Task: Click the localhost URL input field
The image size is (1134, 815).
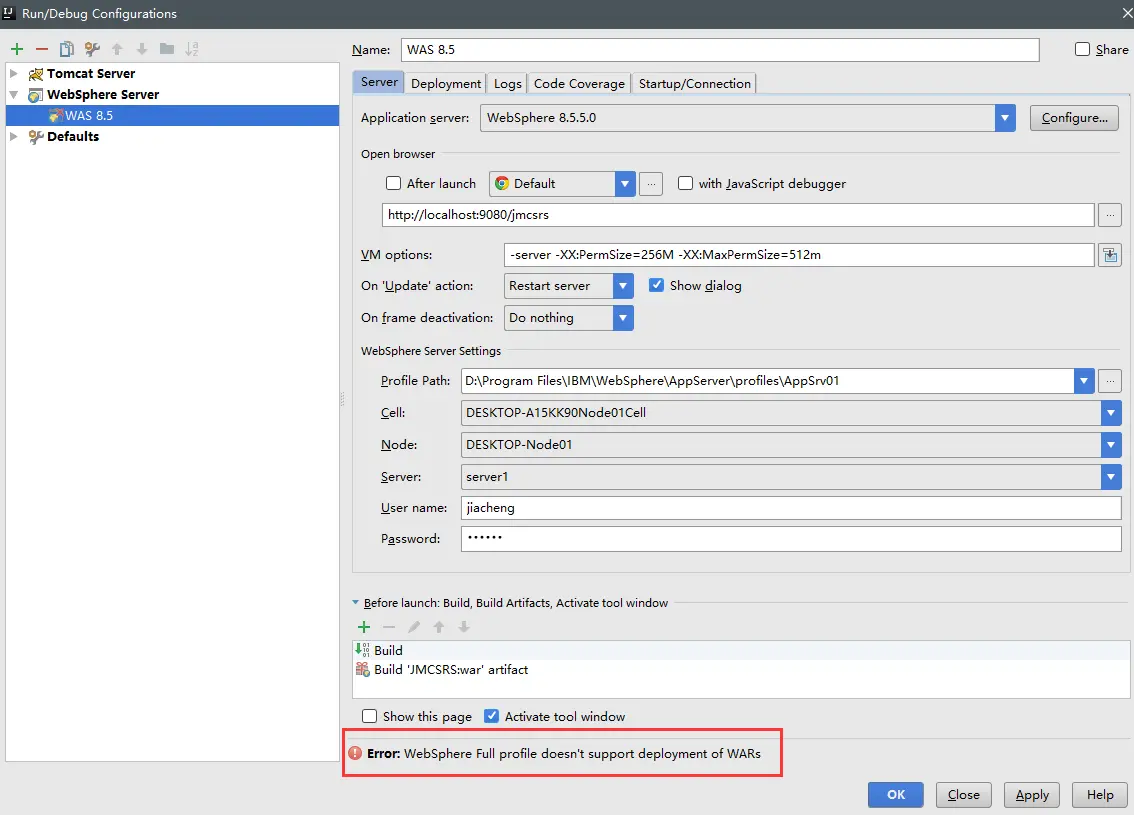Action: coord(738,215)
